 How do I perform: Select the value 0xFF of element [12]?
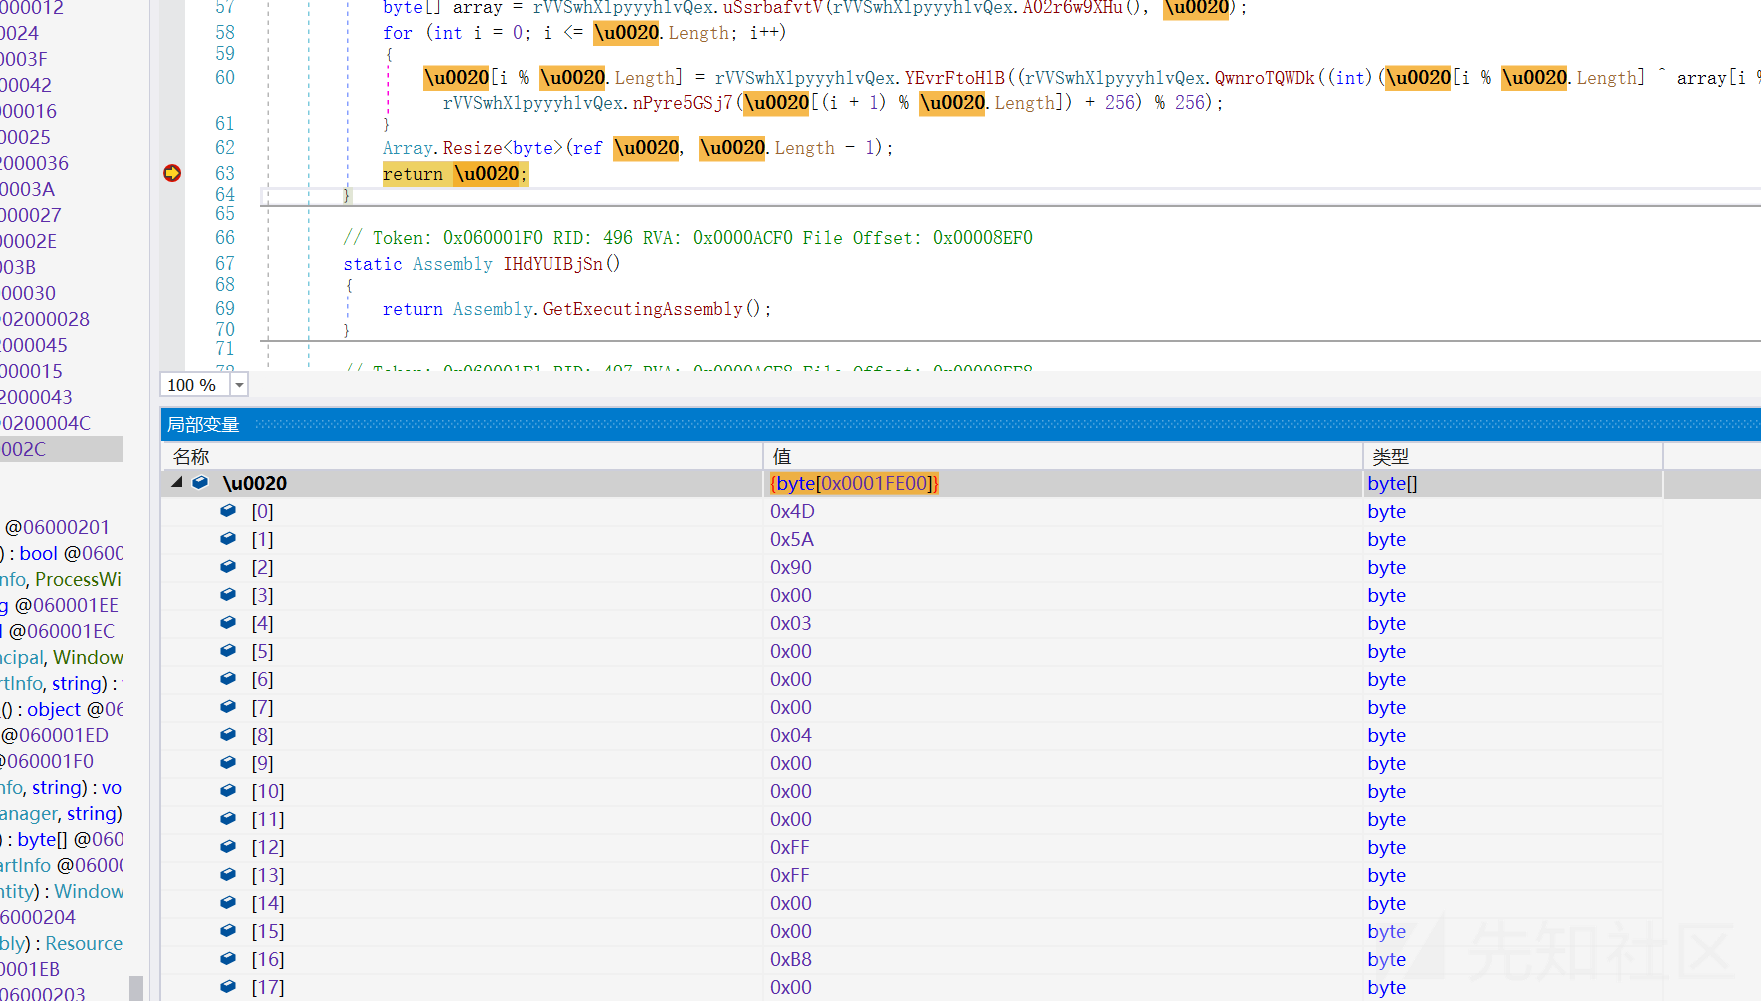pyautogui.click(x=790, y=847)
